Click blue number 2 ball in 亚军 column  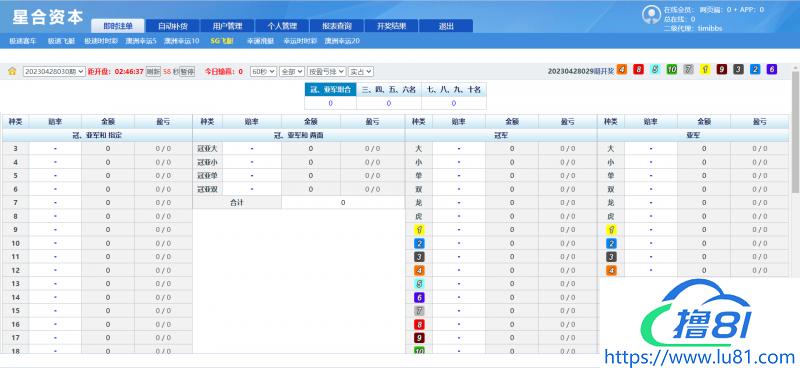(611, 243)
